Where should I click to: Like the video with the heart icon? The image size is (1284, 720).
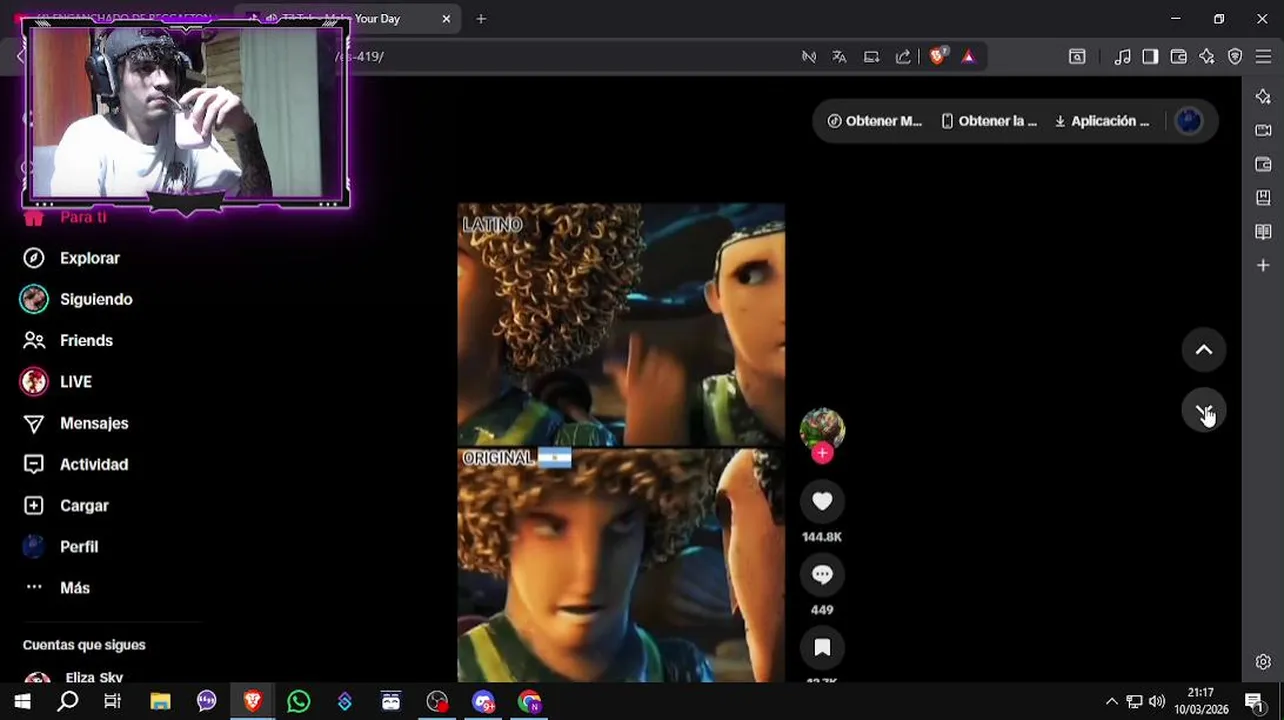click(x=822, y=502)
